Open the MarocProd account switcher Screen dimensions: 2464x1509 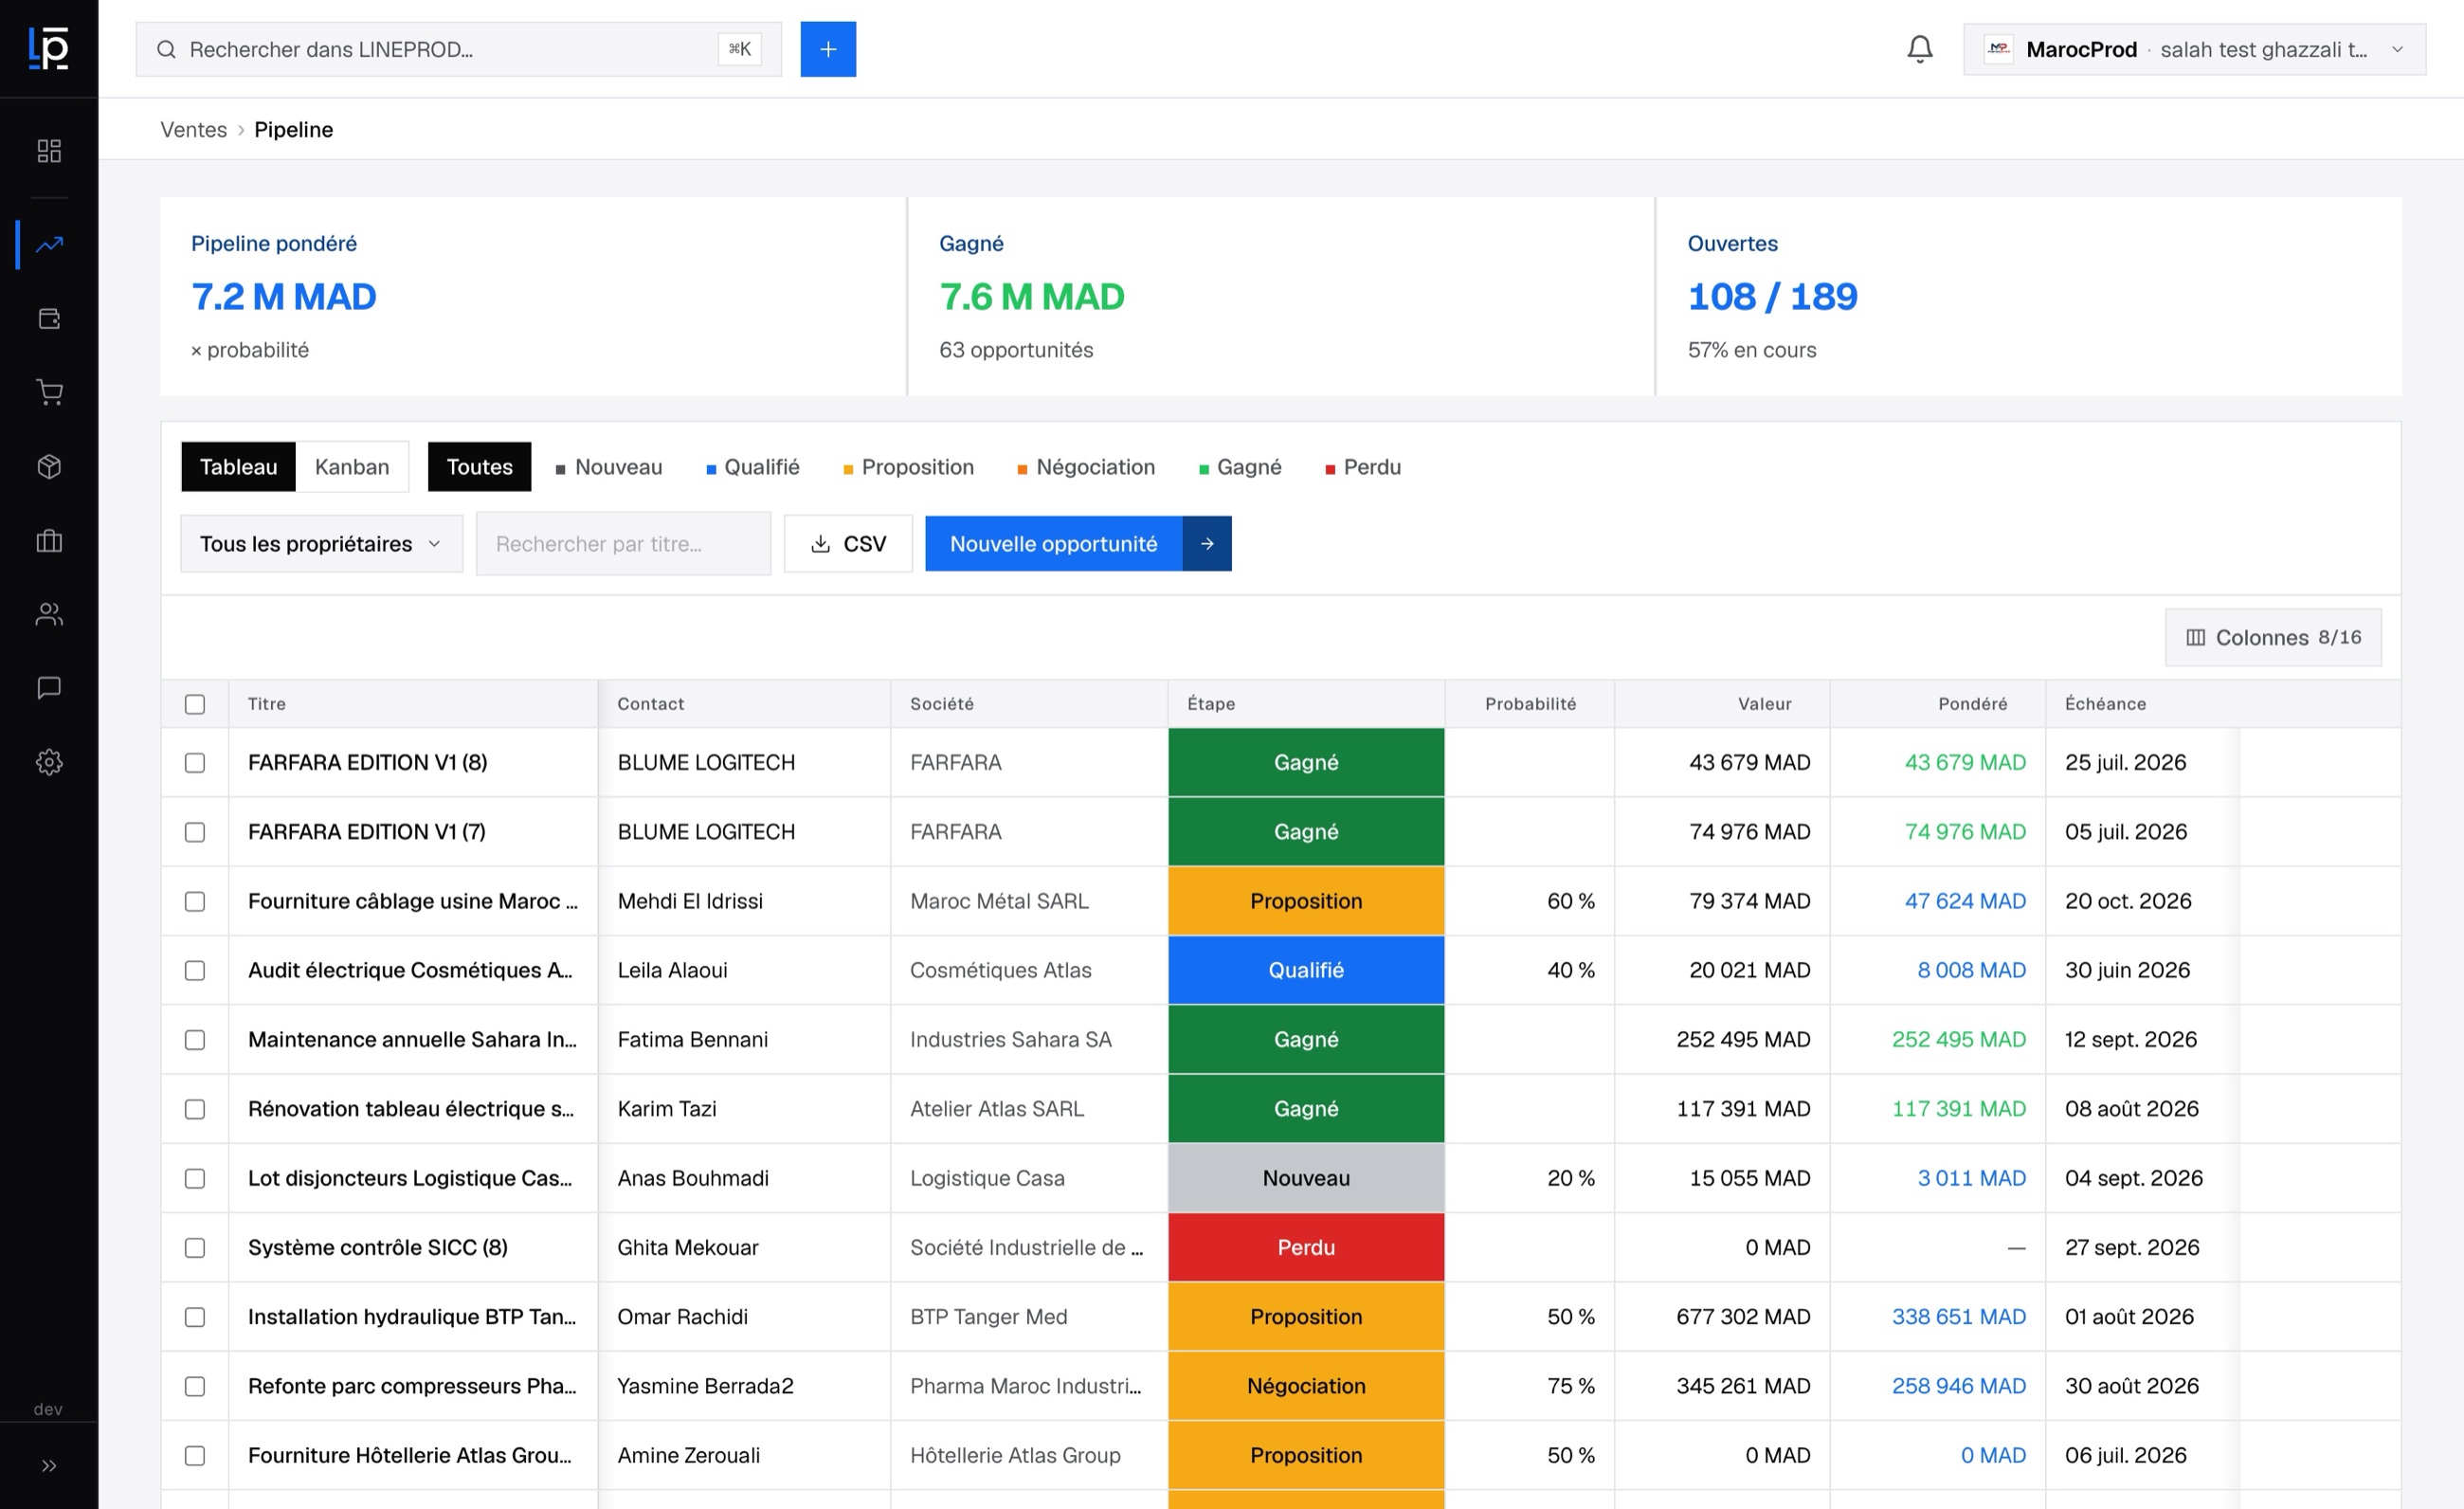pos(2194,49)
